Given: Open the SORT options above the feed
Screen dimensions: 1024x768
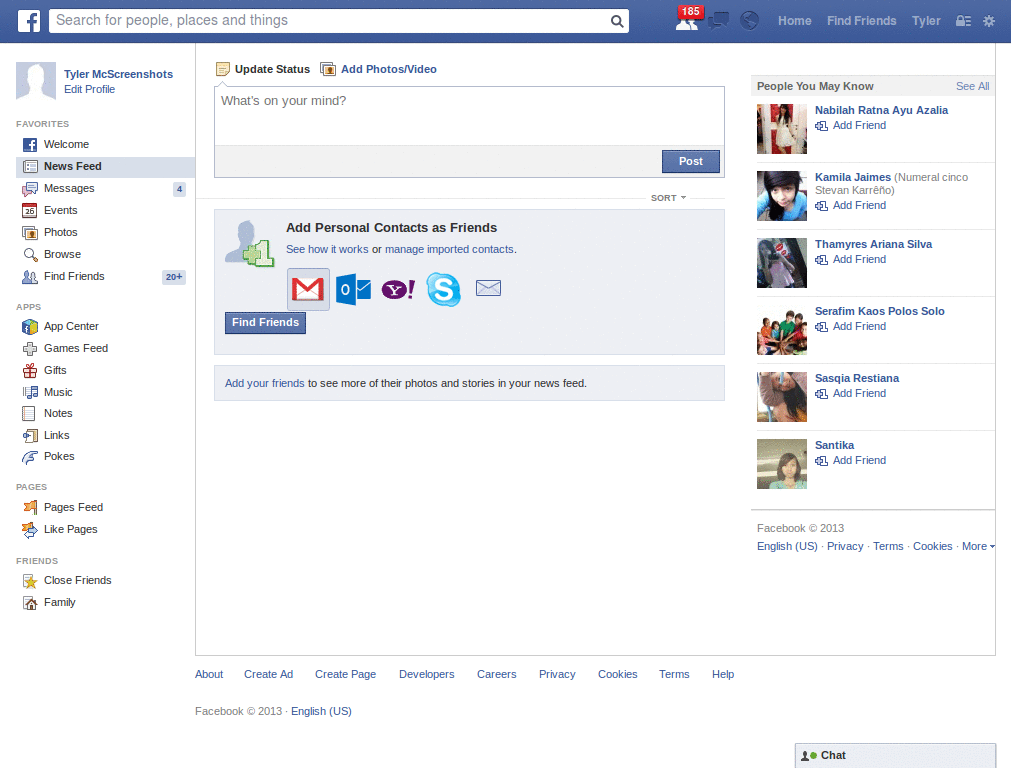Looking at the screenshot, I should click(667, 198).
